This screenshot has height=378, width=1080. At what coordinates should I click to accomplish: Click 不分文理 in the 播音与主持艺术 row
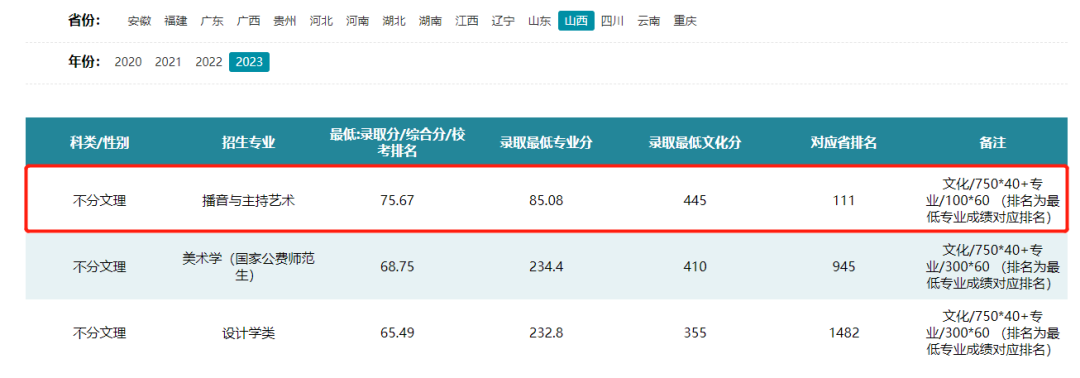100,201
